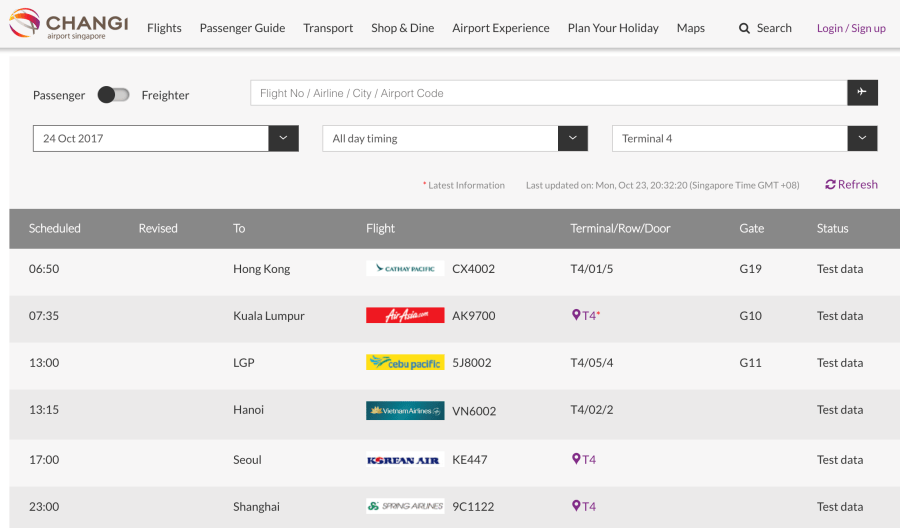Click the AirAsia airline logo
The image size is (900, 528).
[x=405, y=316]
